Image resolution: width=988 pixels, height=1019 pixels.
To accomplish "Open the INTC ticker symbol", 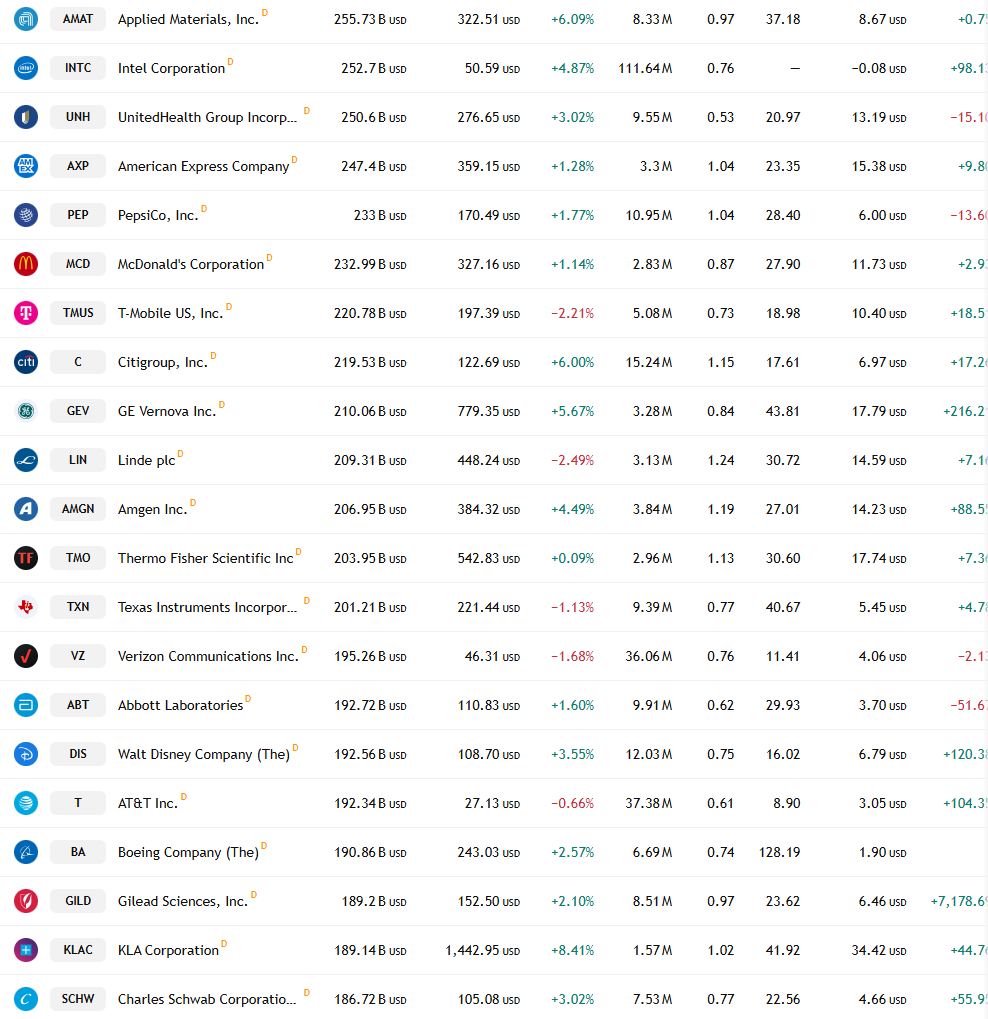I will pyautogui.click(x=78, y=68).
